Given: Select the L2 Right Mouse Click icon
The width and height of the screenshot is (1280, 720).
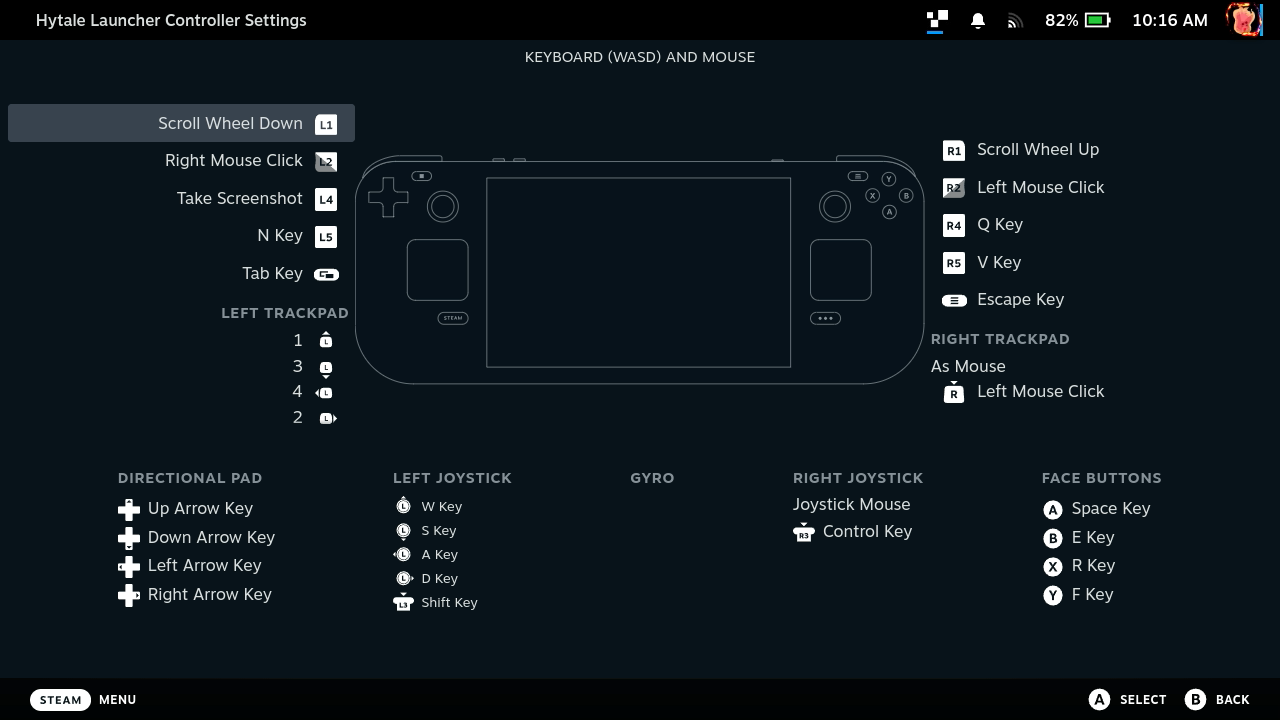Looking at the screenshot, I should tap(326, 161).
